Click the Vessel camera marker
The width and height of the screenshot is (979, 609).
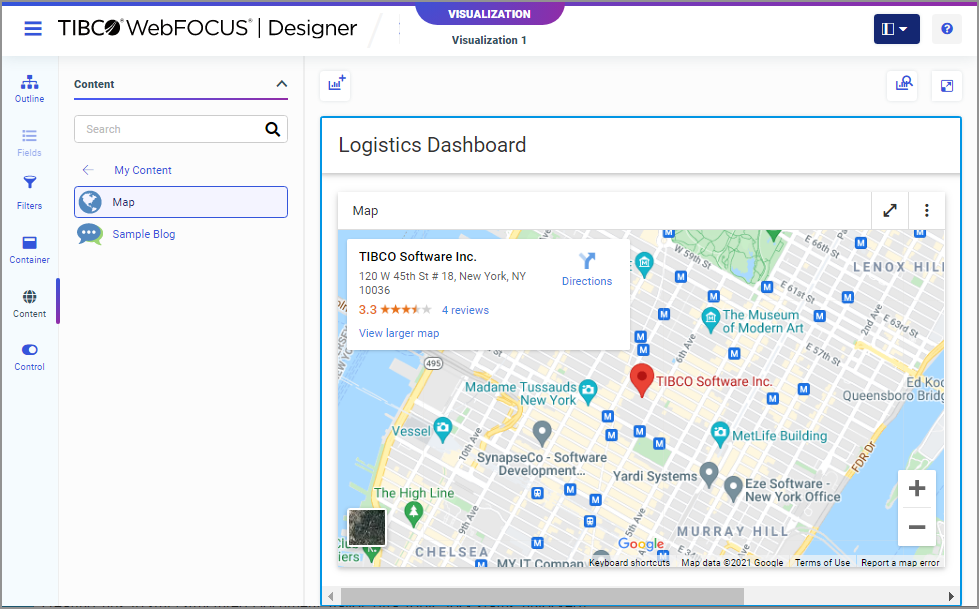(x=443, y=428)
